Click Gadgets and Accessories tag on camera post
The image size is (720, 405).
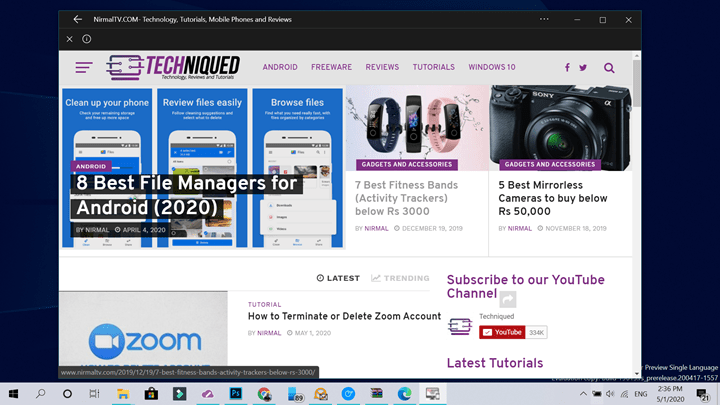click(550, 164)
